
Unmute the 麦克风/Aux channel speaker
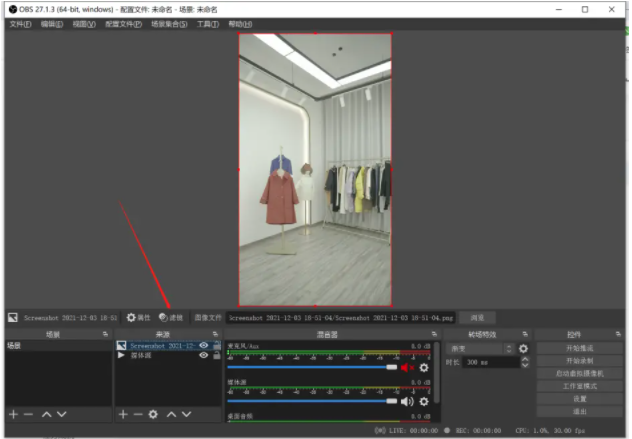pyautogui.click(x=407, y=368)
